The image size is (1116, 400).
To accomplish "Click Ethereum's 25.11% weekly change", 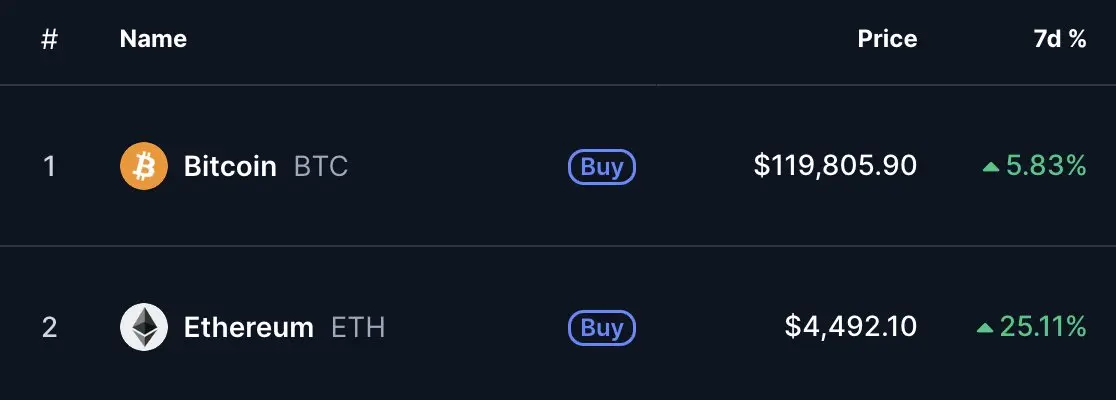I will (1043, 327).
